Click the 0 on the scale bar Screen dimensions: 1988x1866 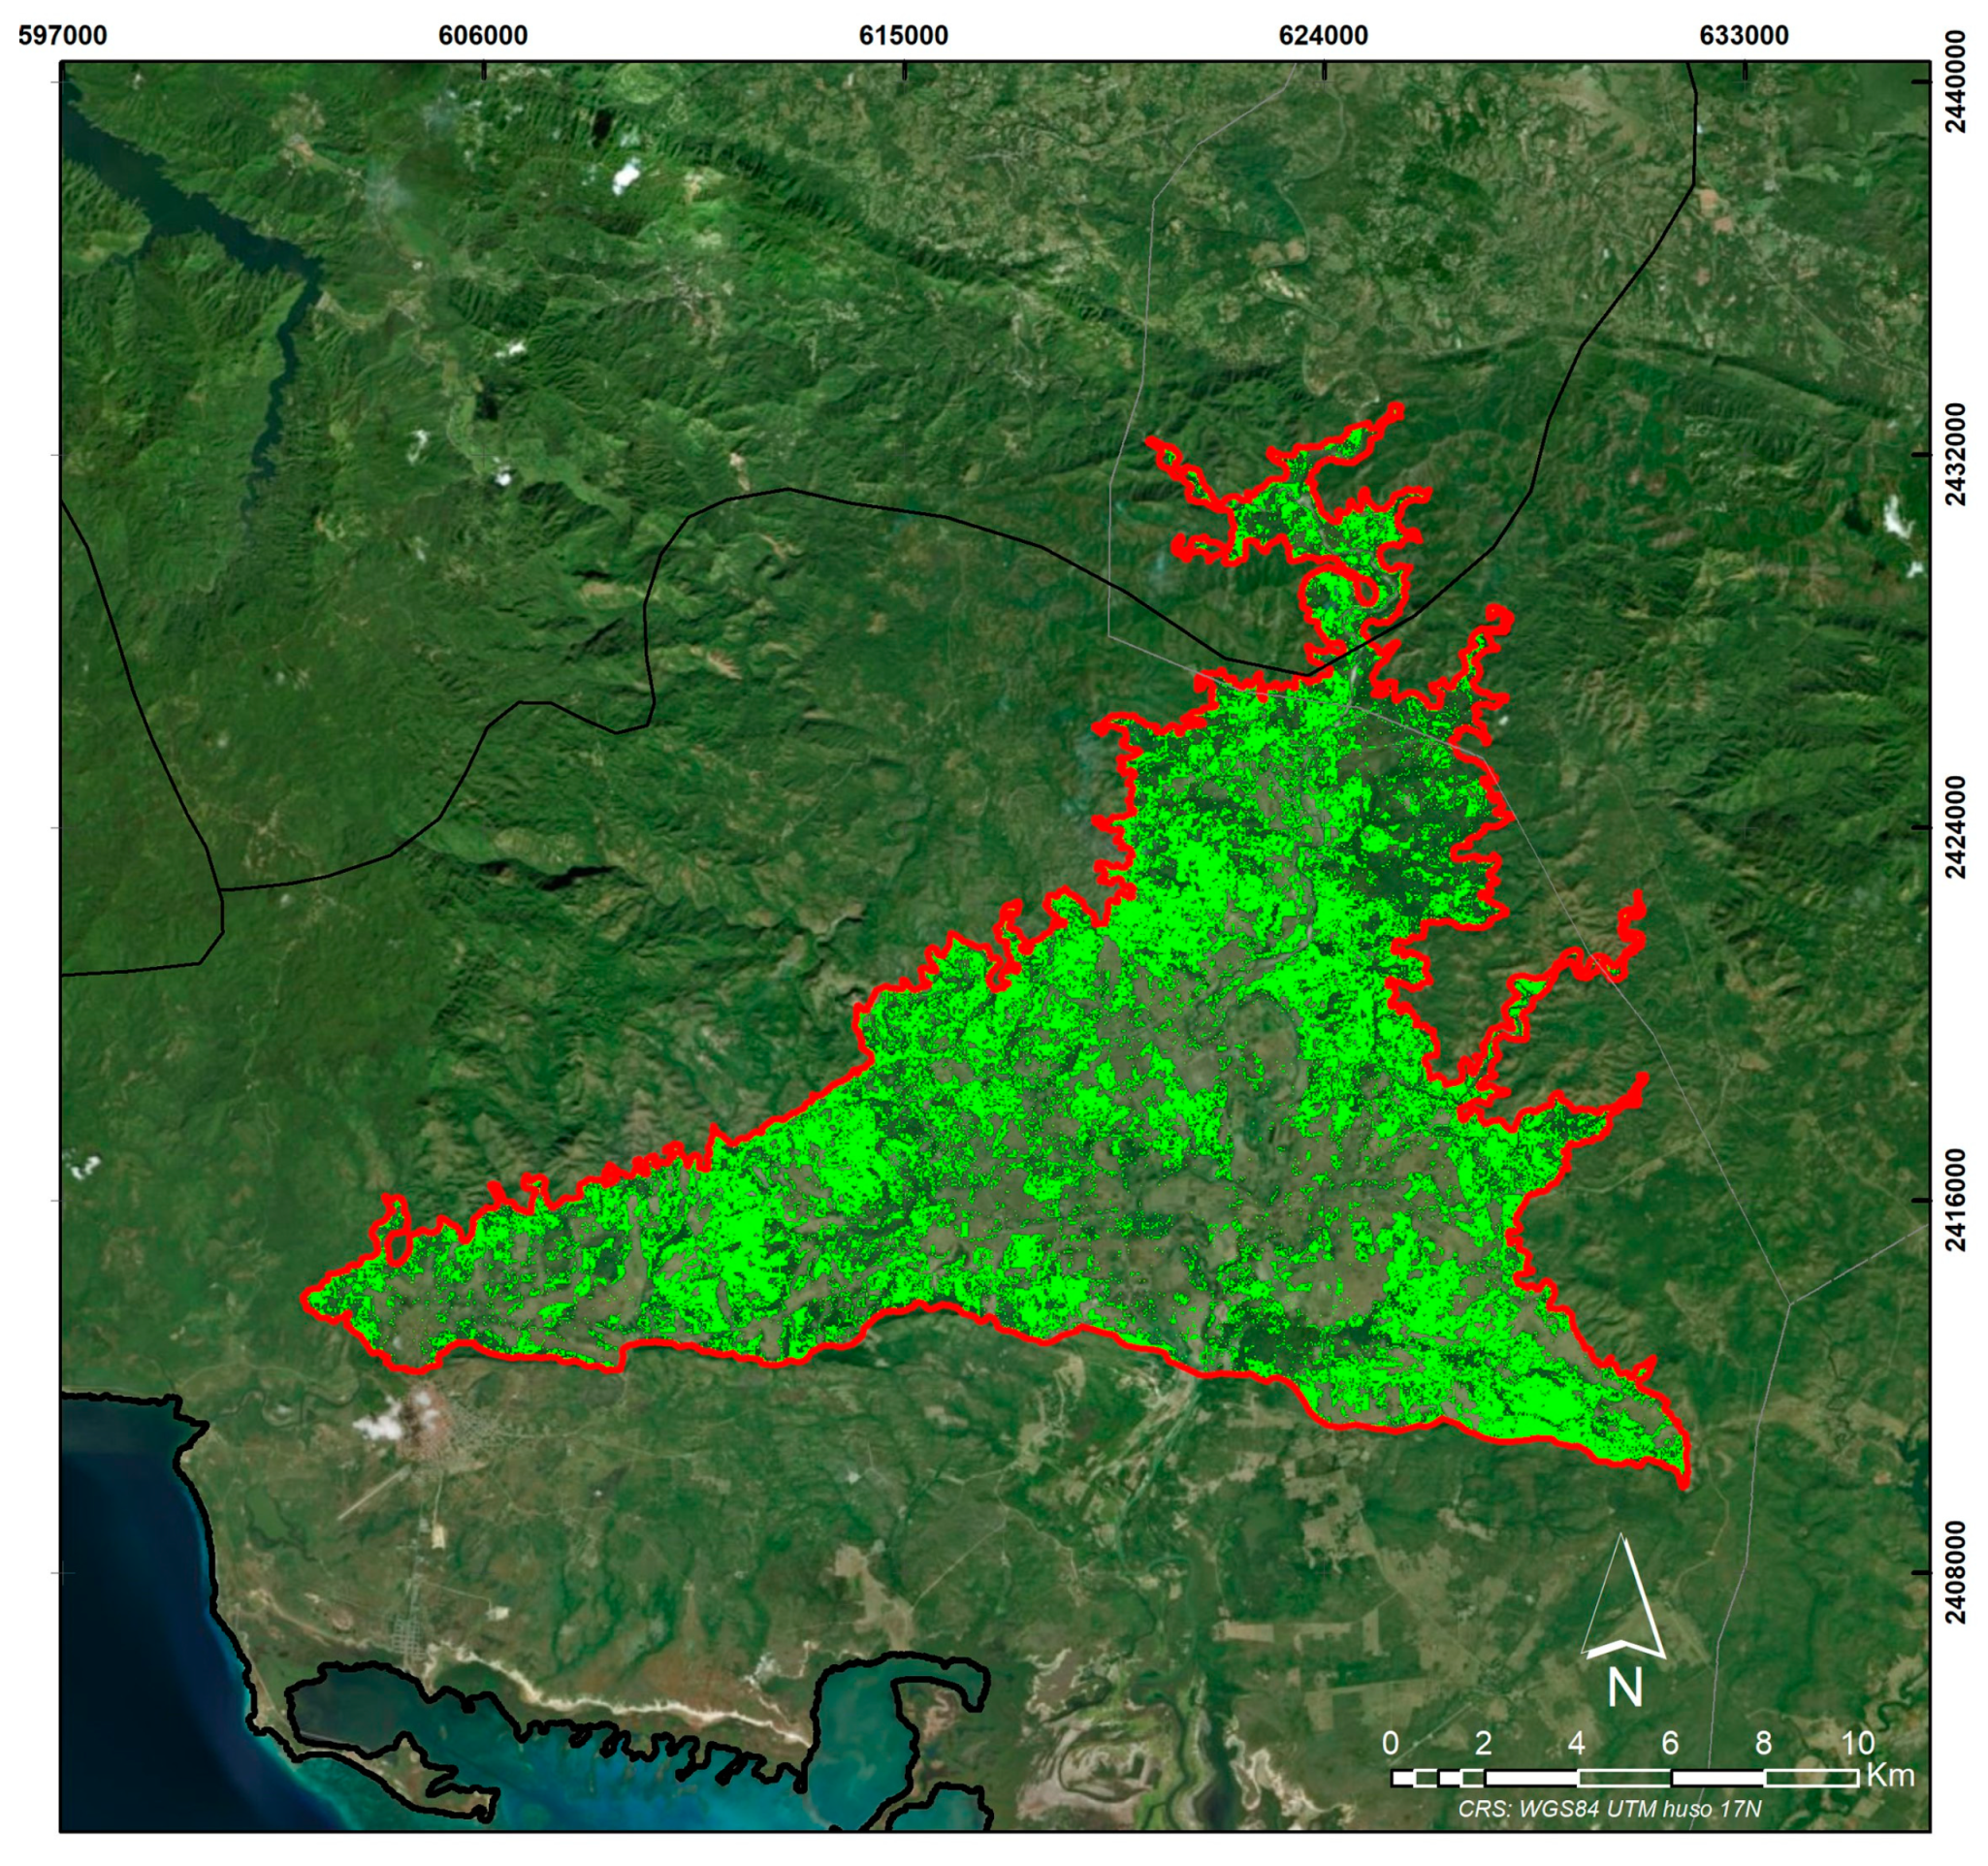point(1391,1743)
